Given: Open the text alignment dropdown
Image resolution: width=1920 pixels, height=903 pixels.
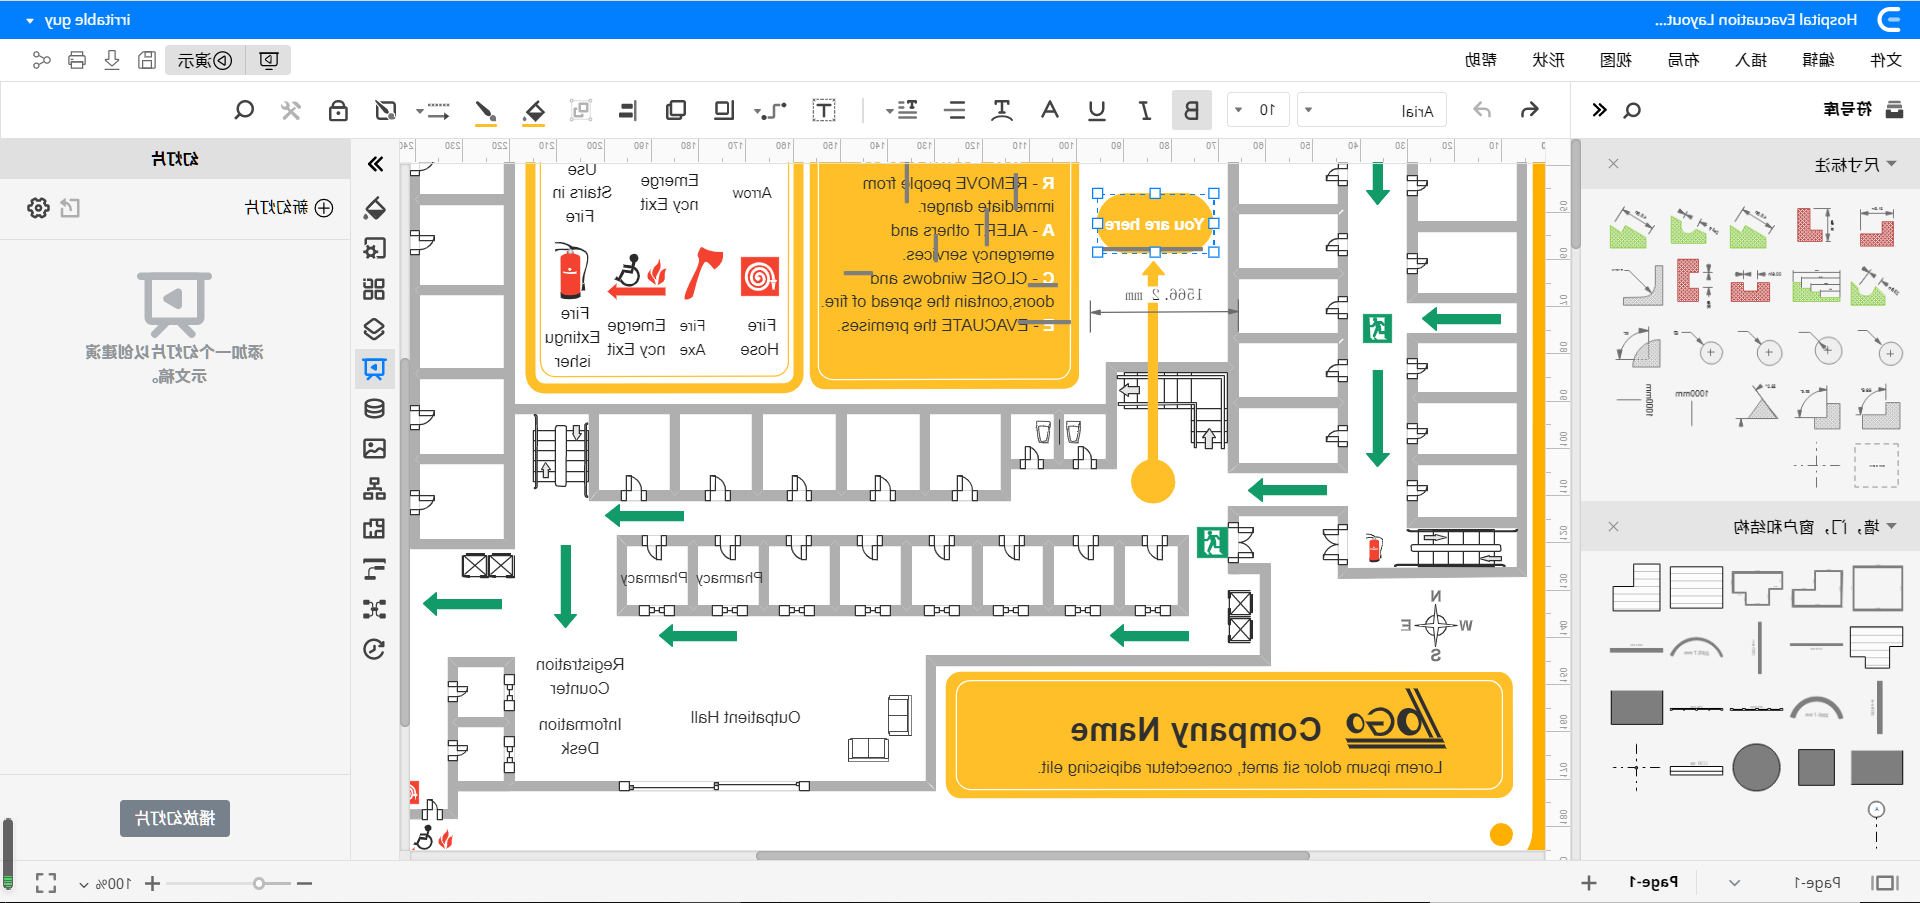Looking at the screenshot, I should 903,110.
